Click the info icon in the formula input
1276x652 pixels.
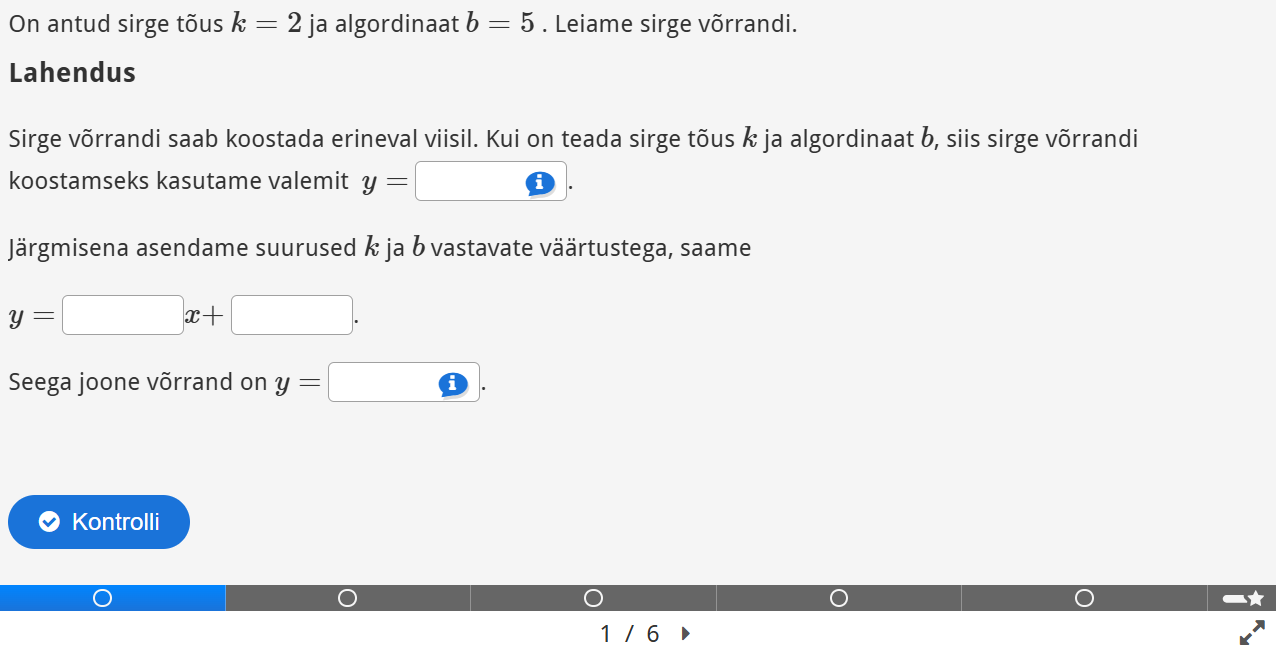540,182
